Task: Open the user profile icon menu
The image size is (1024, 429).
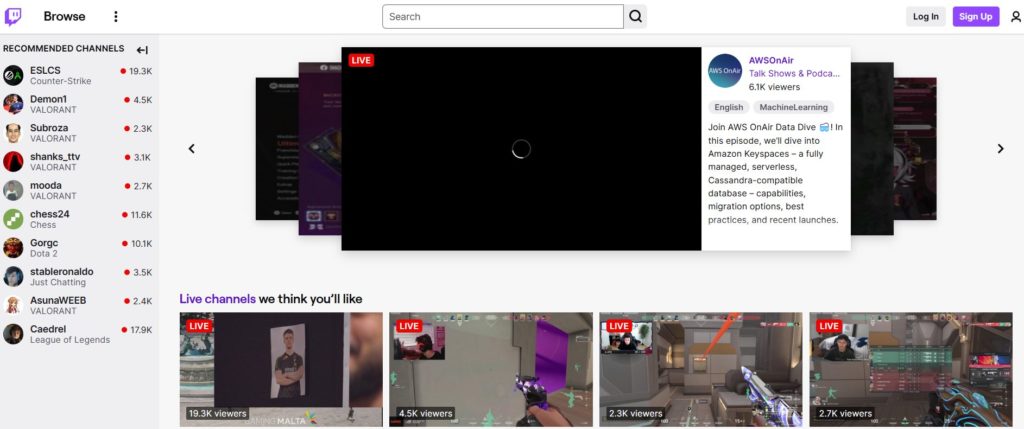Action: tap(1016, 17)
